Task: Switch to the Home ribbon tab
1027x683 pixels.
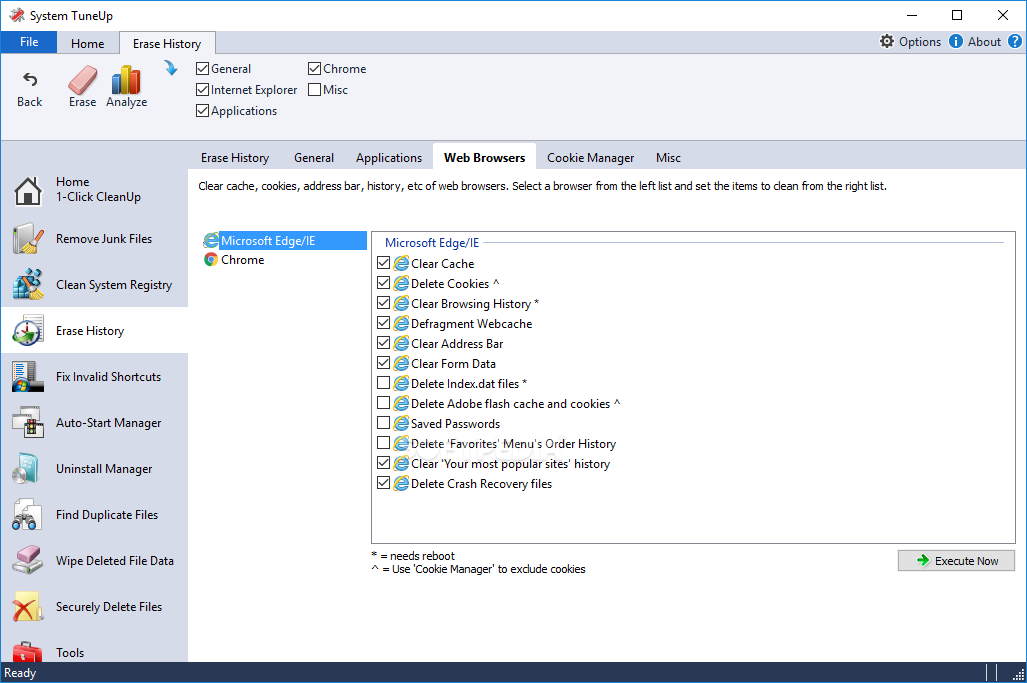Action: (x=88, y=43)
